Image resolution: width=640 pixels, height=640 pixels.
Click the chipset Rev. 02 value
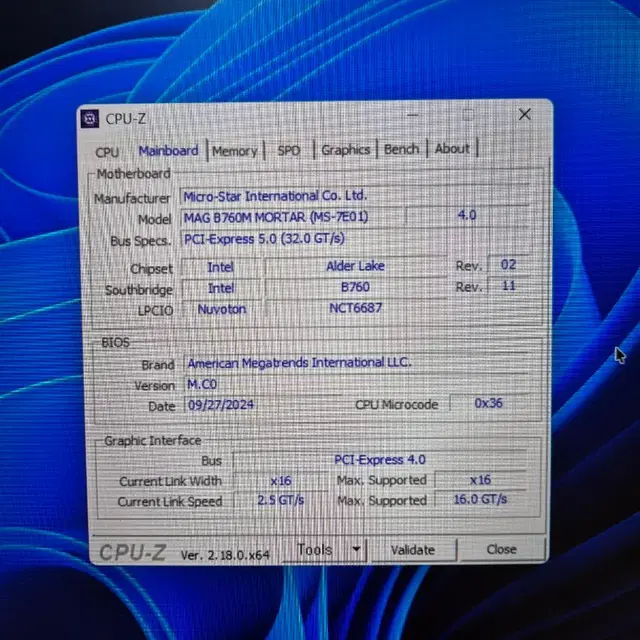point(509,265)
